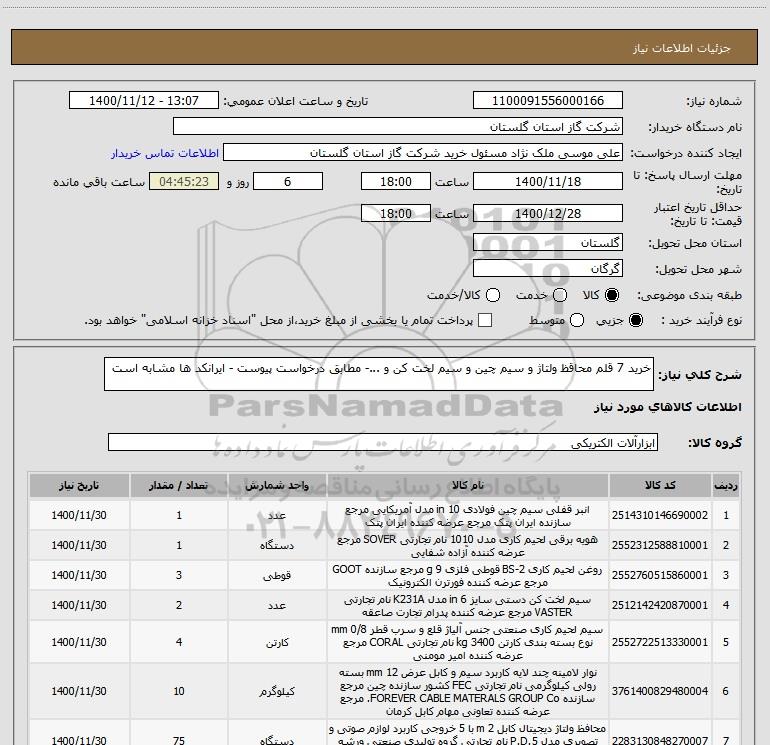The width and height of the screenshot is (770, 745).
Task: Click the نوار لامینه FEC product name
Action: pyautogui.click(x=468, y=691)
